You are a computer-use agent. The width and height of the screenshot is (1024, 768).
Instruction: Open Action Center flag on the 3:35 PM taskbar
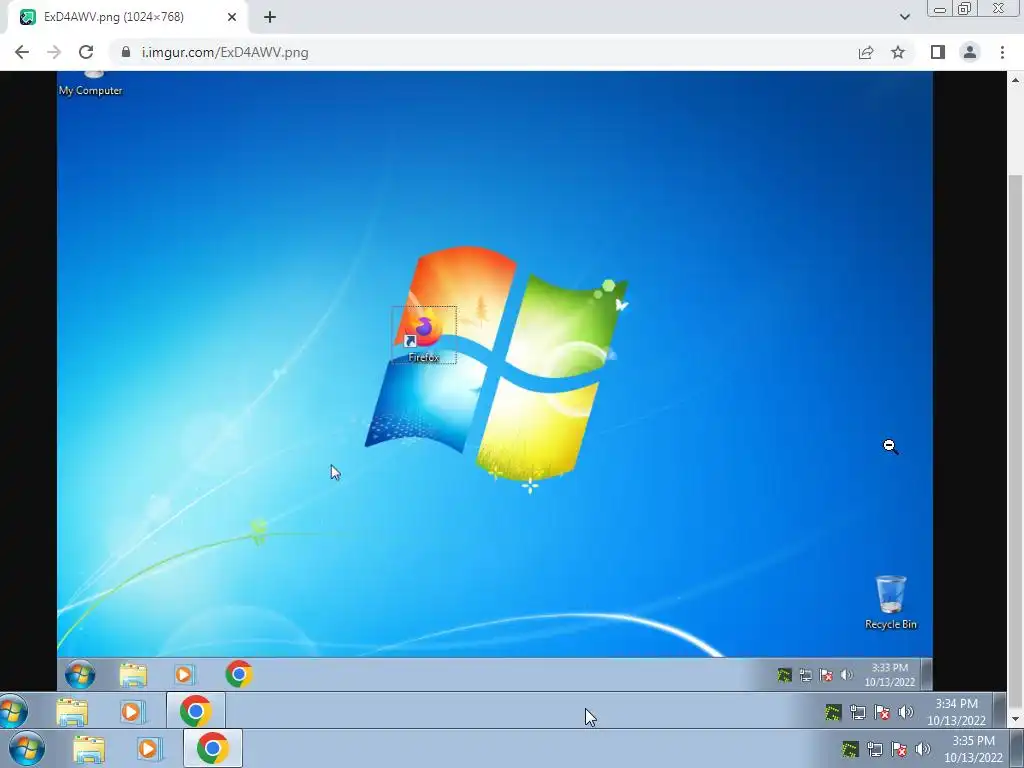click(899, 749)
